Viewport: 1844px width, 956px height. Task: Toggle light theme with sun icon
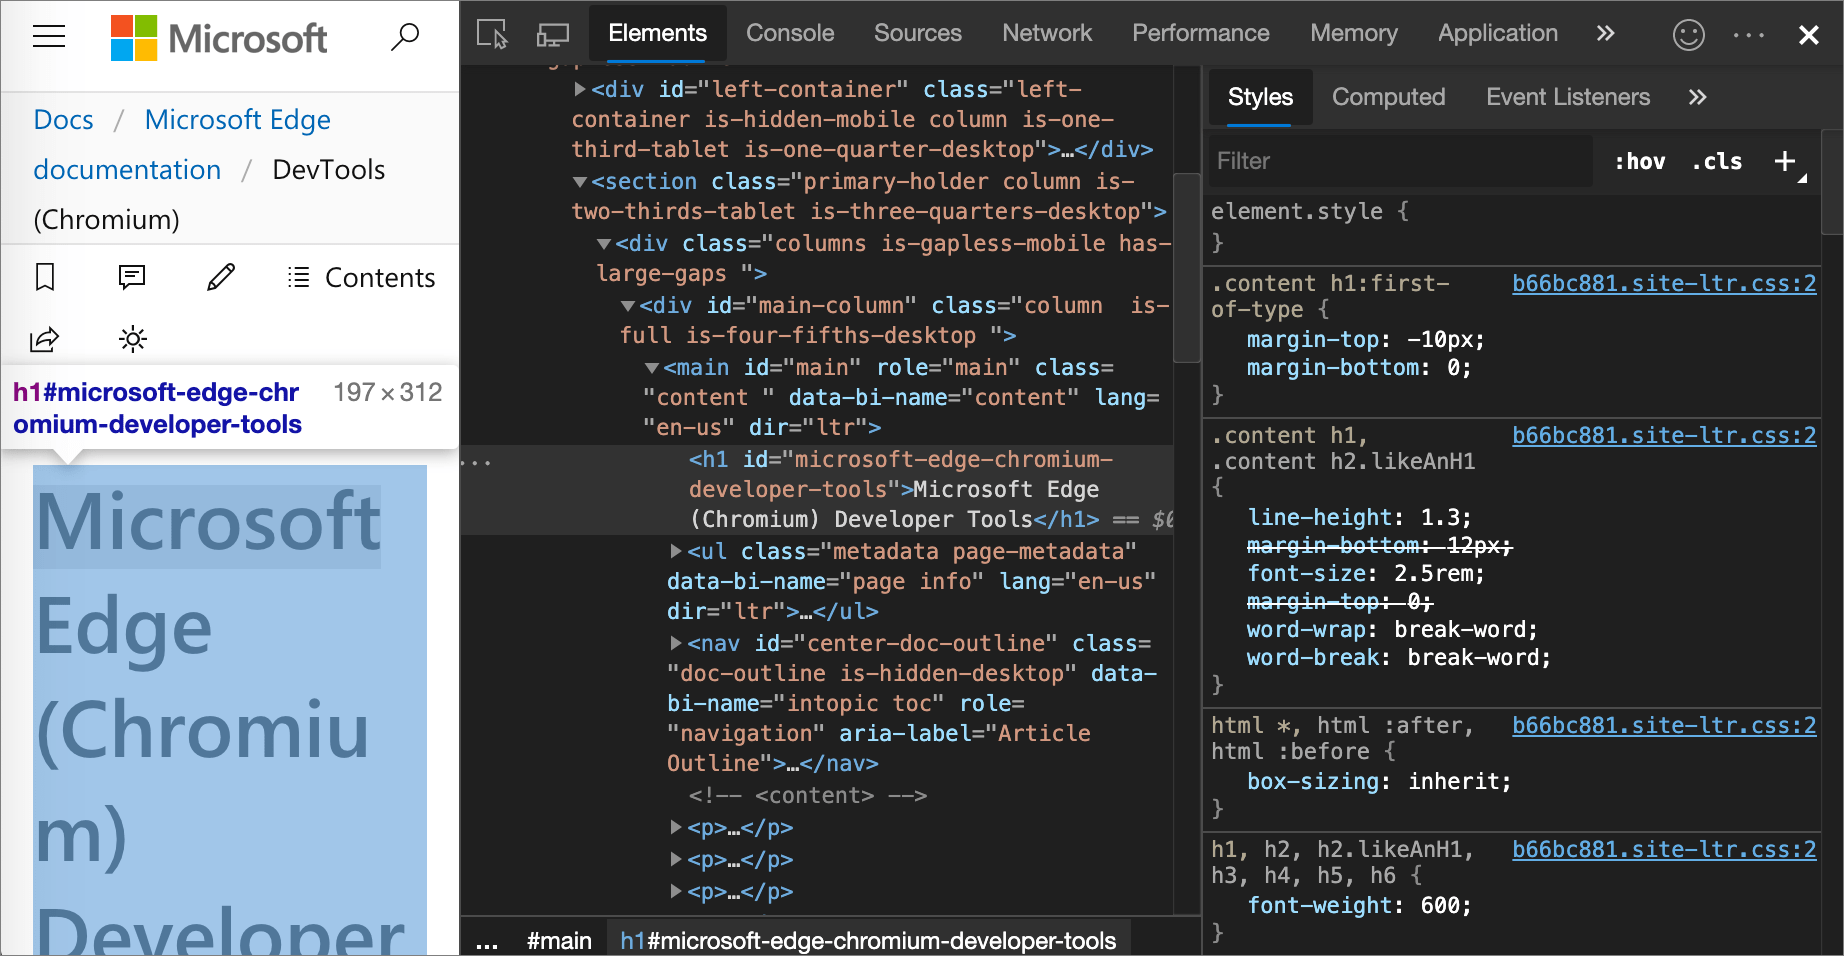pyautogui.click(x=132, y=339)
